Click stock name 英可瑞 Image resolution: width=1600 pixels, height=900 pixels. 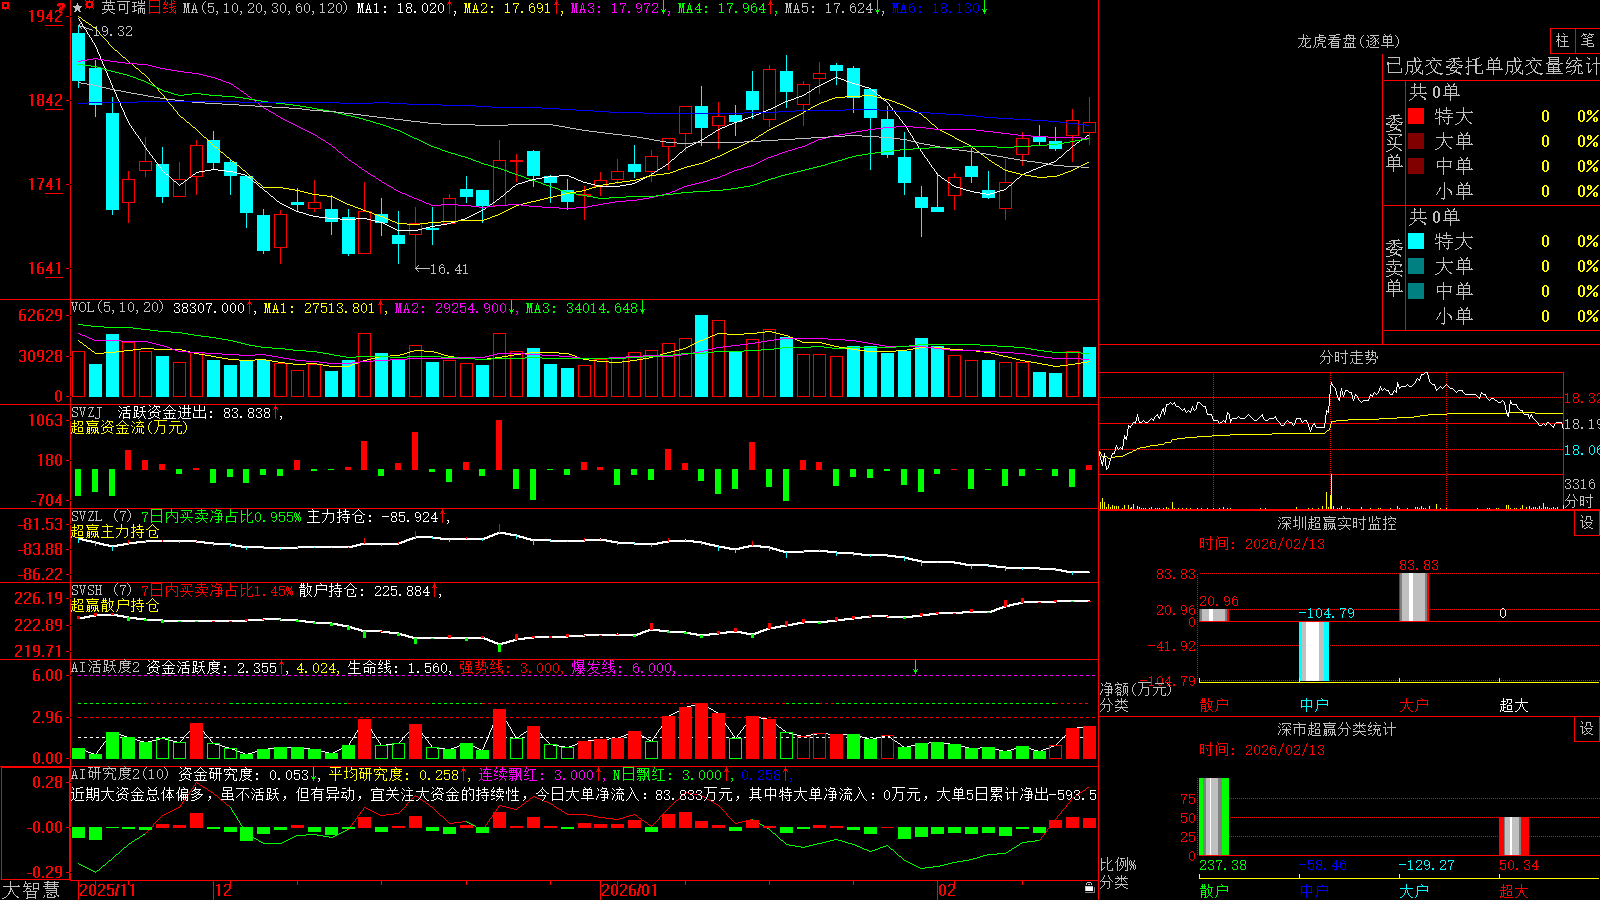coord(123,8)
